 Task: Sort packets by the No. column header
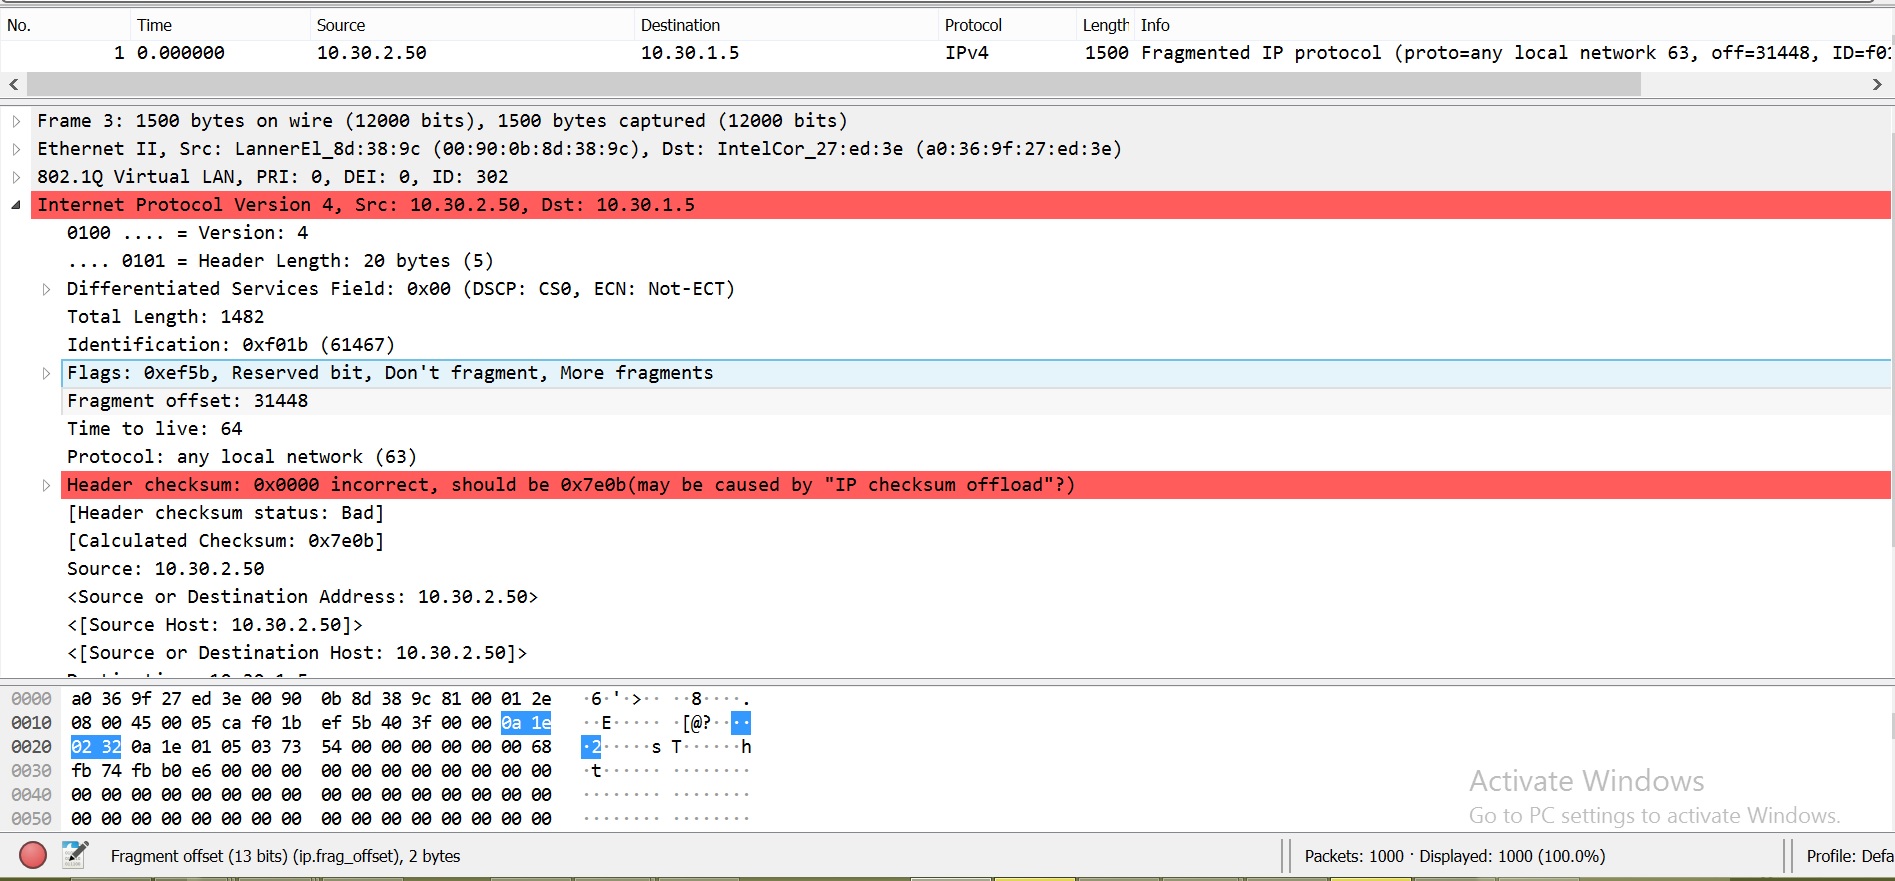65,25
